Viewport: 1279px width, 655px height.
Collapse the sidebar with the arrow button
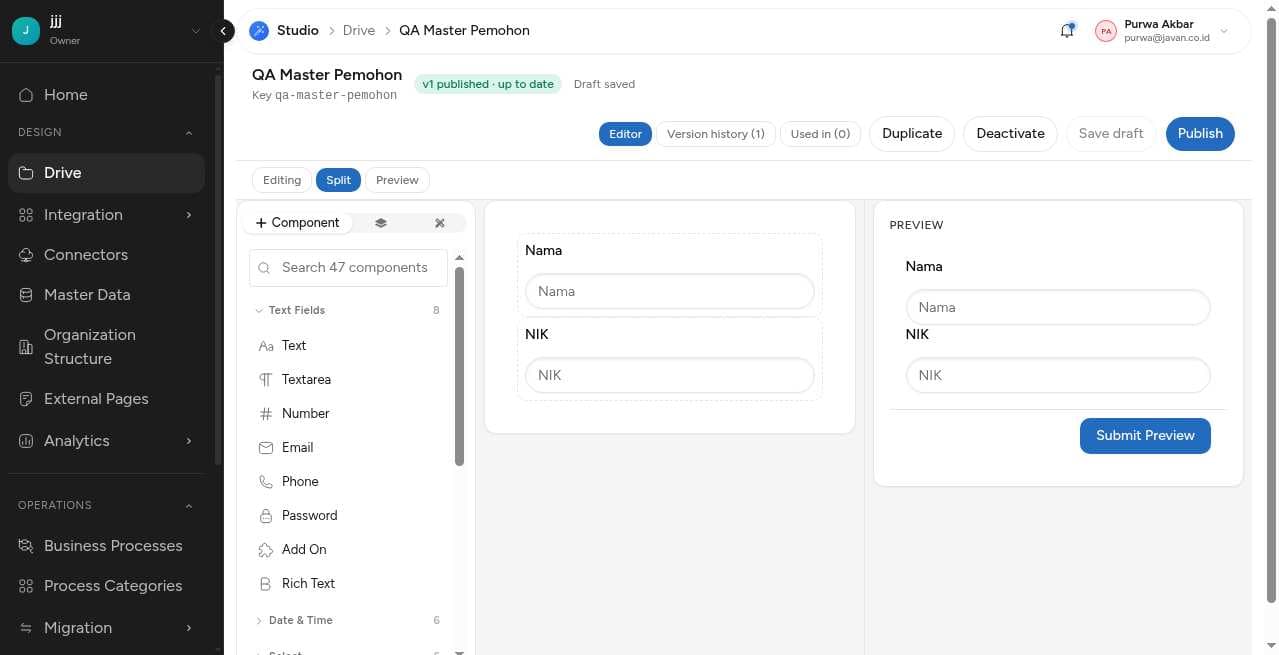224,31
